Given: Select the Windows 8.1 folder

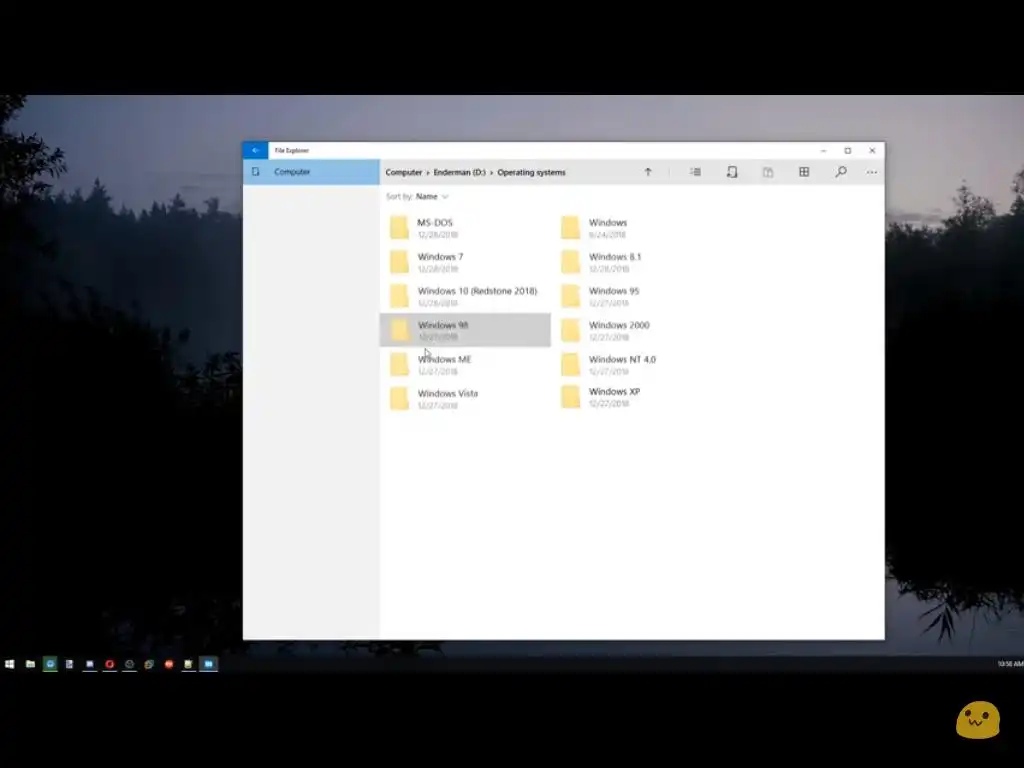Looking at the screenshot, I should coord(637,262).
